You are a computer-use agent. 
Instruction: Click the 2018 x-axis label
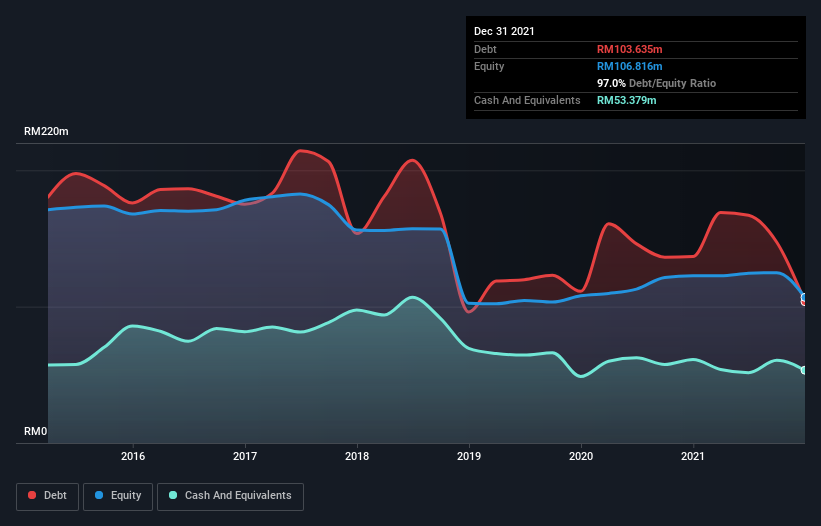pos(357,456)
